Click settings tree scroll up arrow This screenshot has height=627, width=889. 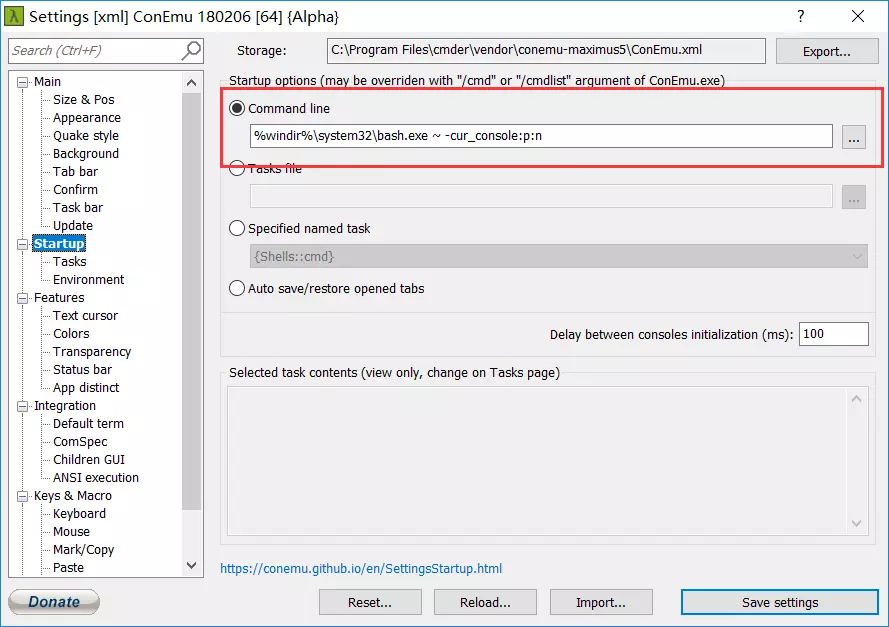click(192, 83)
